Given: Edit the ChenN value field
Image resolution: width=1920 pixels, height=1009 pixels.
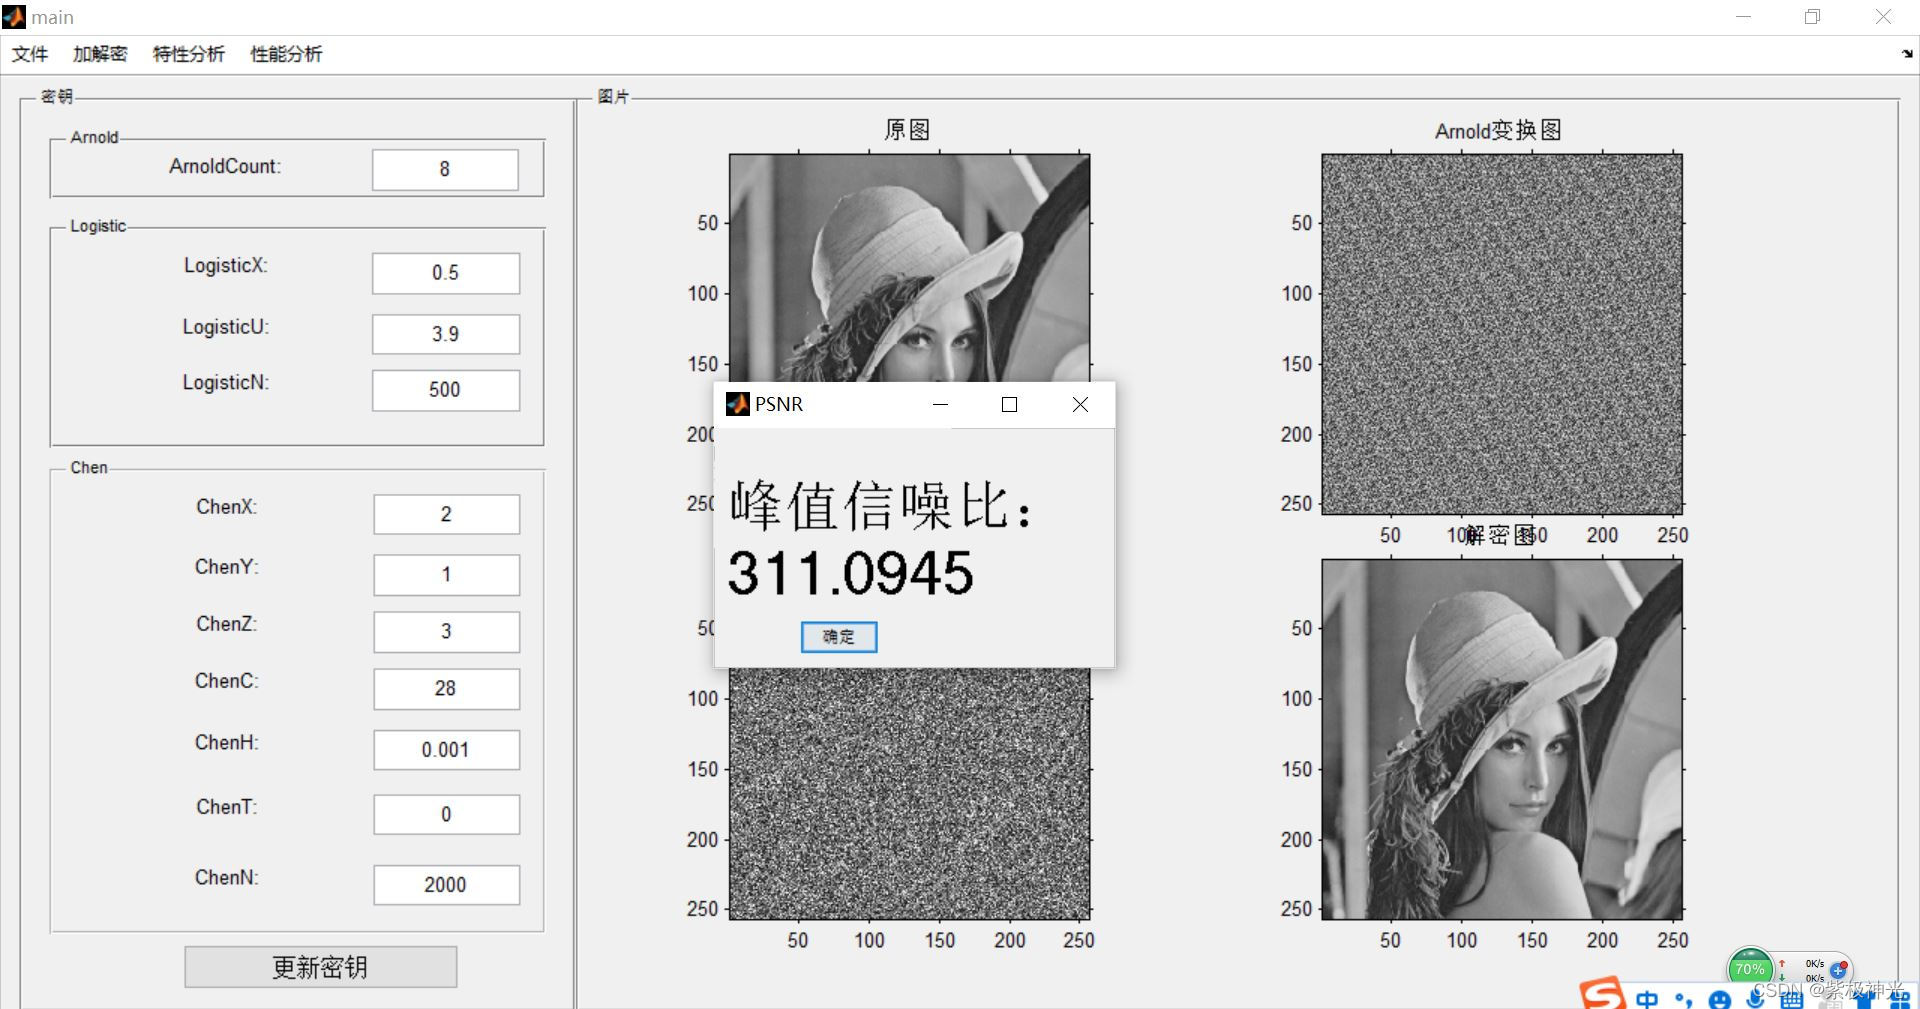Looking at the screenshot, I should [447, 885].
